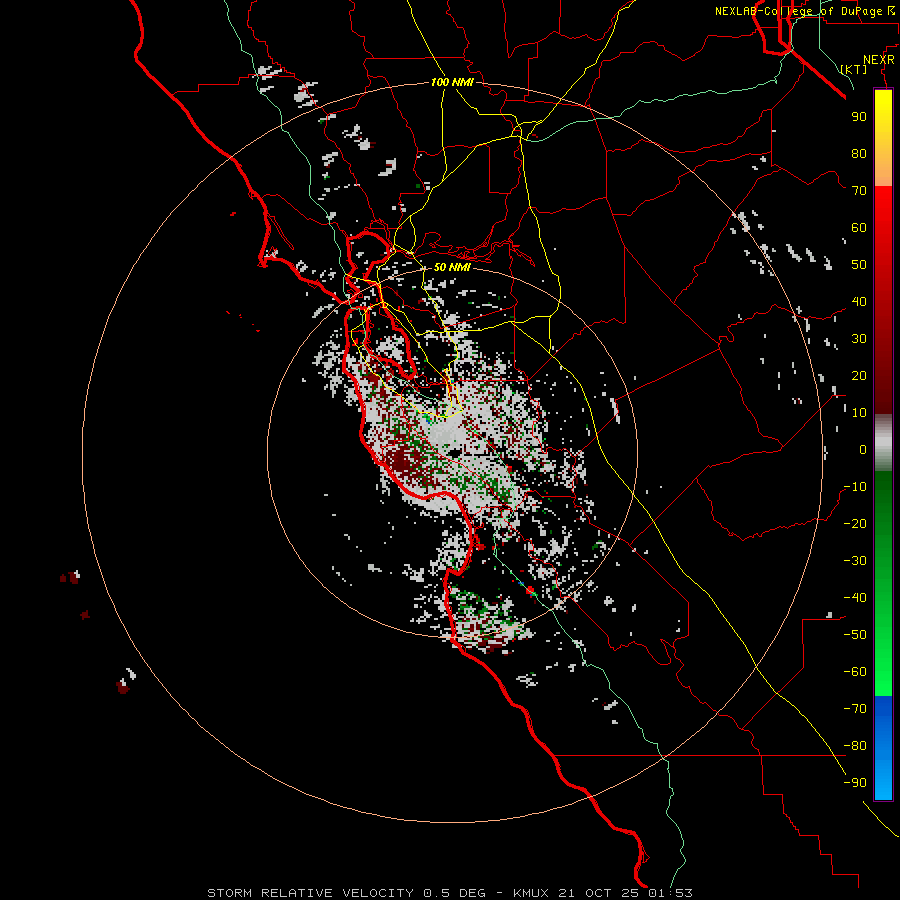The width and height of the screenshot is (900, 900).
Task: Click the -20 value on velocity scale
Action: tap(855, 523)
